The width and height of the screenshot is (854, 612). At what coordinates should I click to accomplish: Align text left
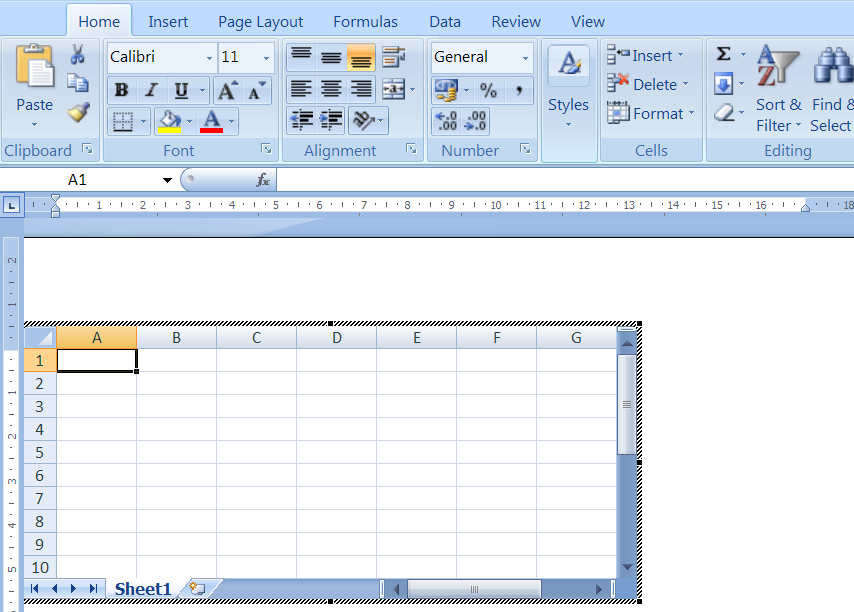[x=301, y=89]
